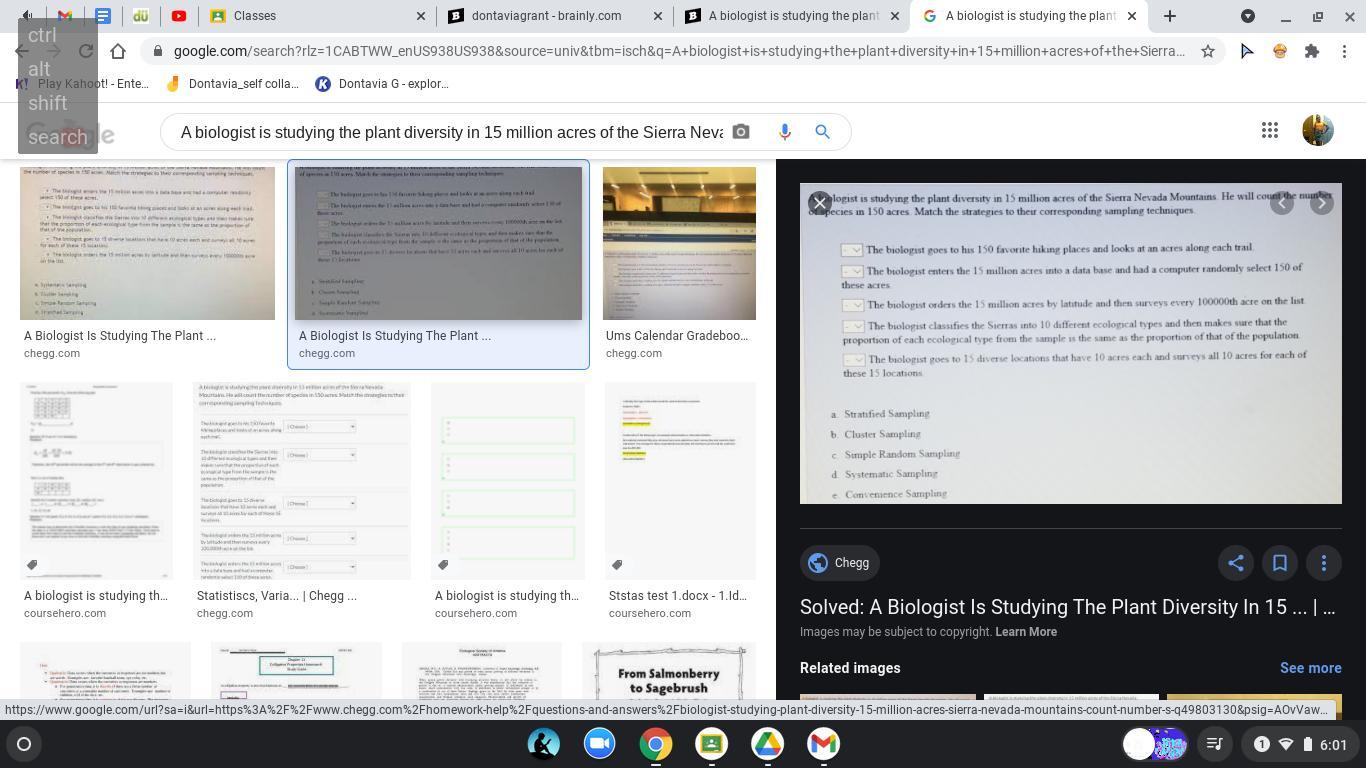Open Zoom from the shelf
The width and height of the screenshot is (1366, 768).
pyautogui.click(x=600, y=744)
